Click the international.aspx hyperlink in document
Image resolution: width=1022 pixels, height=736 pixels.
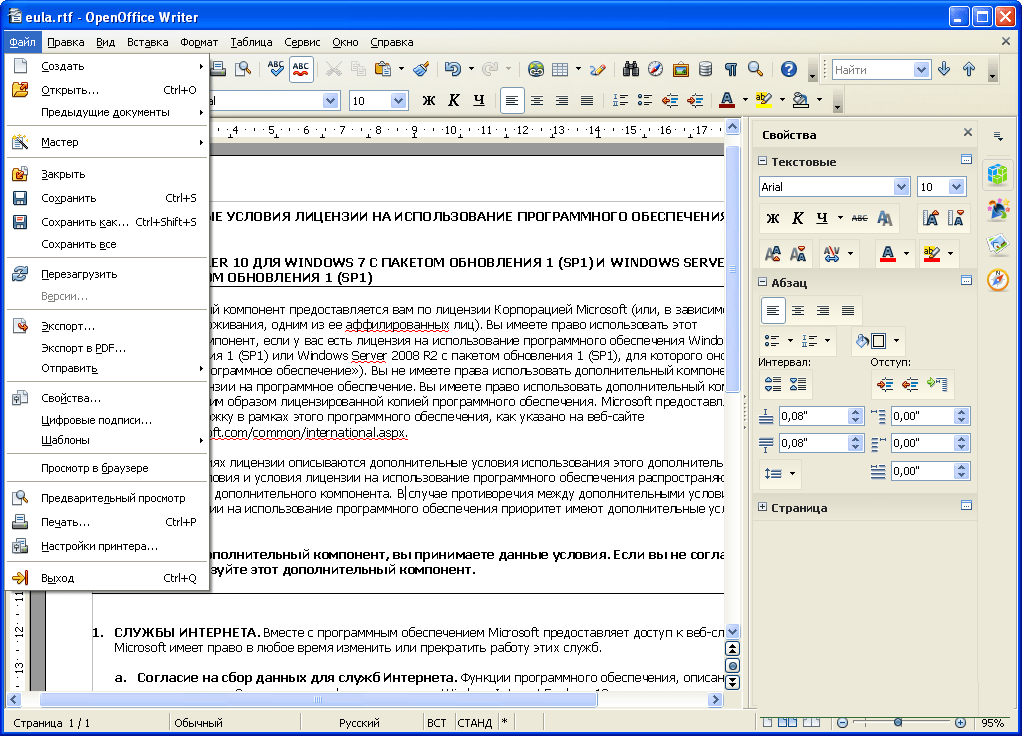pyautogui.click(x=308, y=432)
